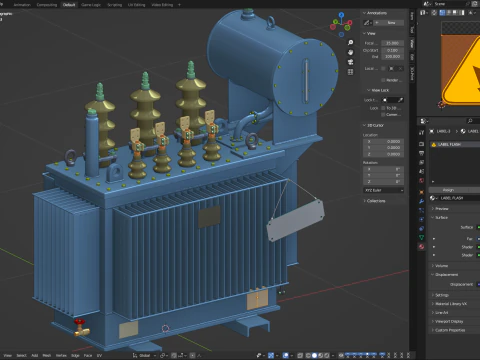The image size is (480, 360).
Task: Expand the Volume panel
Action: pos(440,266)
